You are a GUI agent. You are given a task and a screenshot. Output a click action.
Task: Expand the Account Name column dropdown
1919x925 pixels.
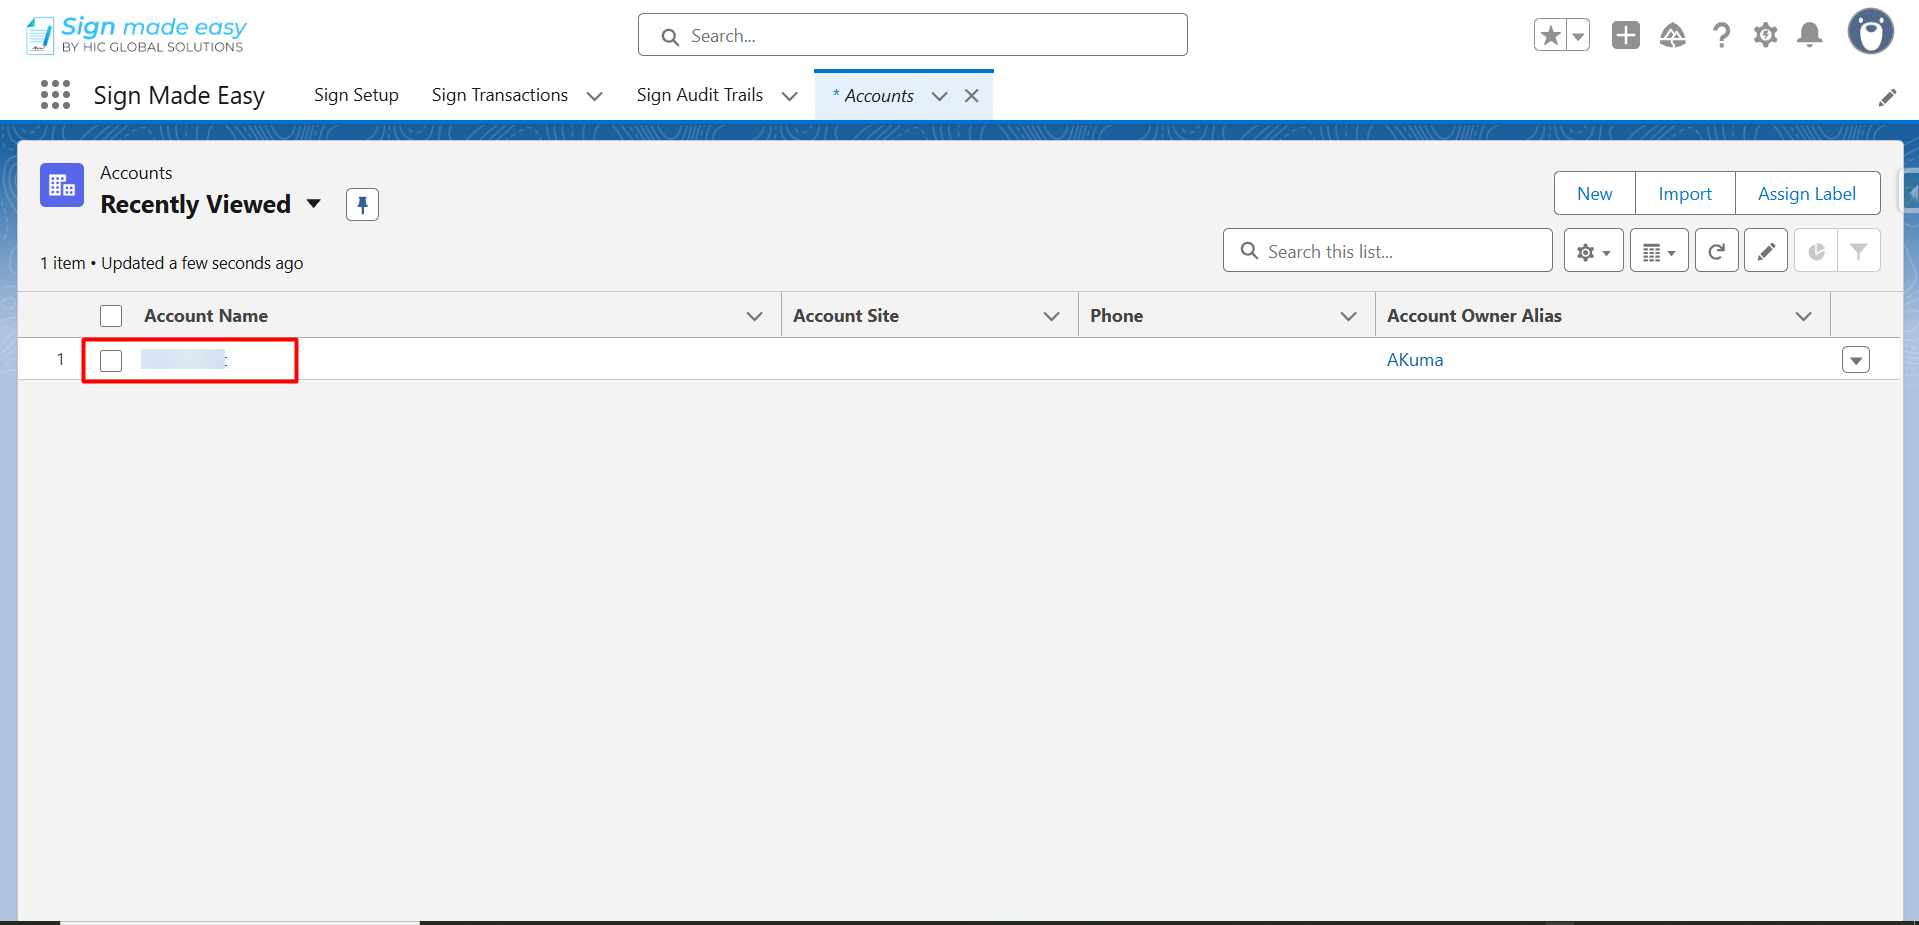[x=754, y=315]
